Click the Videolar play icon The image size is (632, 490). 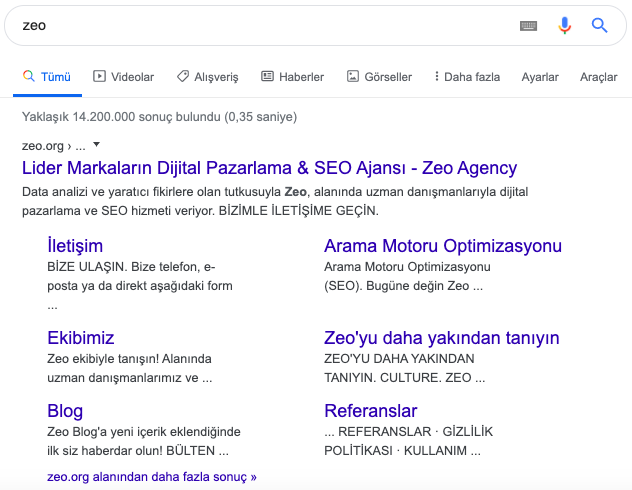point(99,76)
